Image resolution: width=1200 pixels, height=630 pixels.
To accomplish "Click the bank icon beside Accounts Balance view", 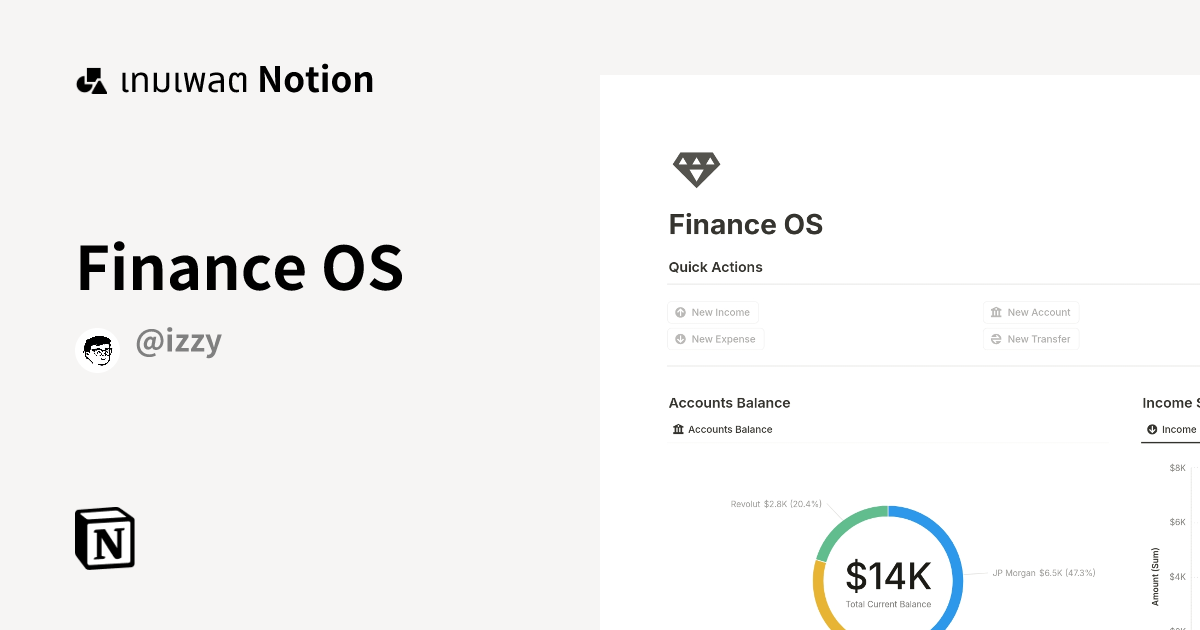I will click(678, 429).
